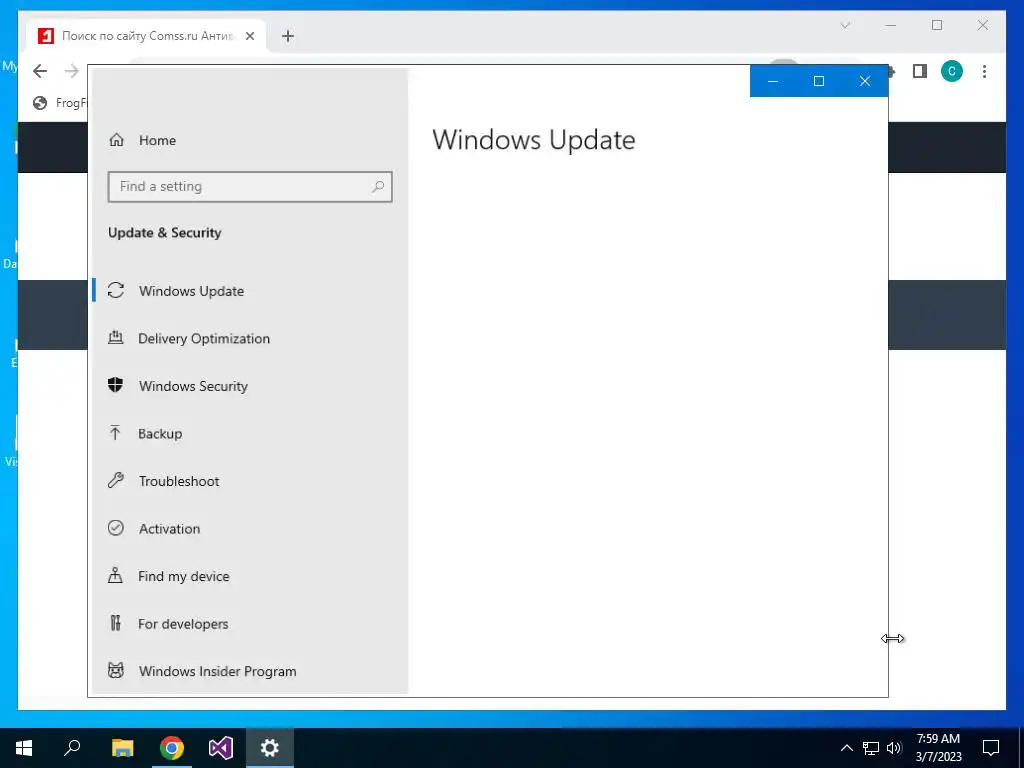
Task: Switch to Chrome from taskbar
Action: 172,748
